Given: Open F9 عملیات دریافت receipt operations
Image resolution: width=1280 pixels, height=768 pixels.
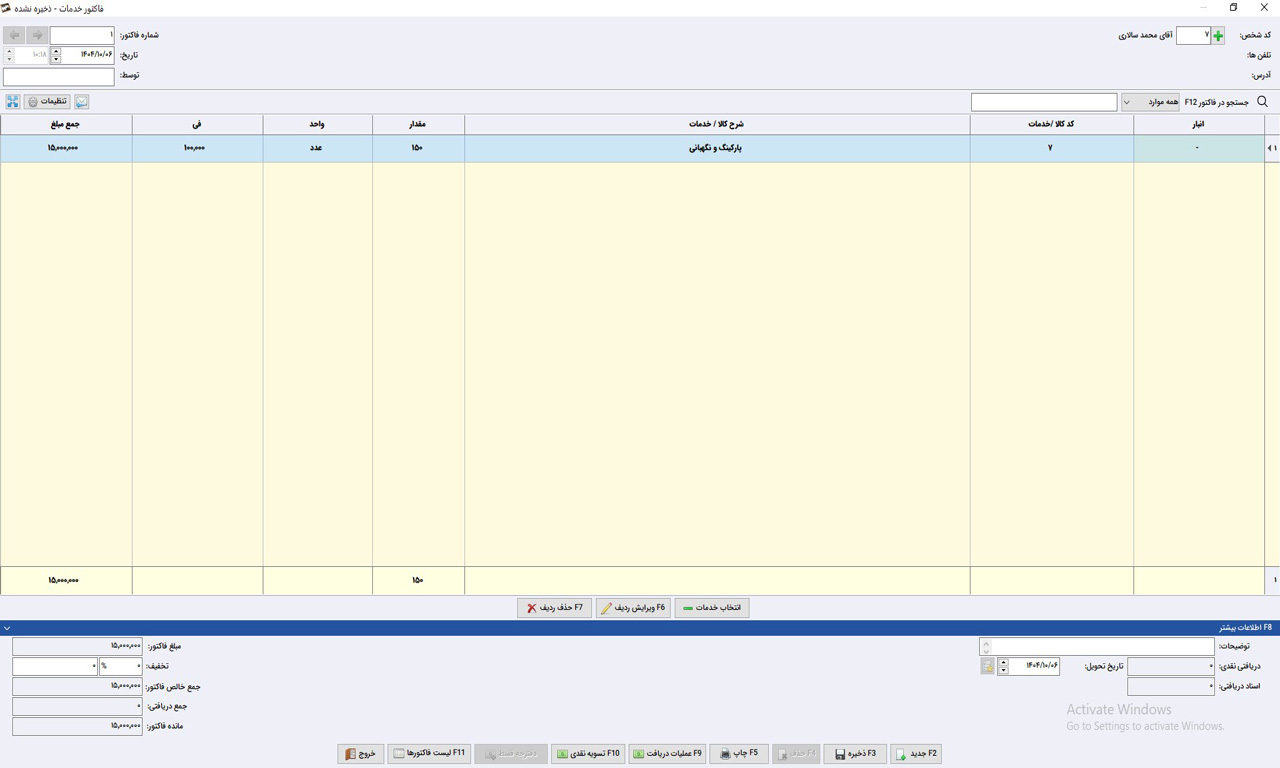Looking at the screenshot, I should tap(668, 753).
